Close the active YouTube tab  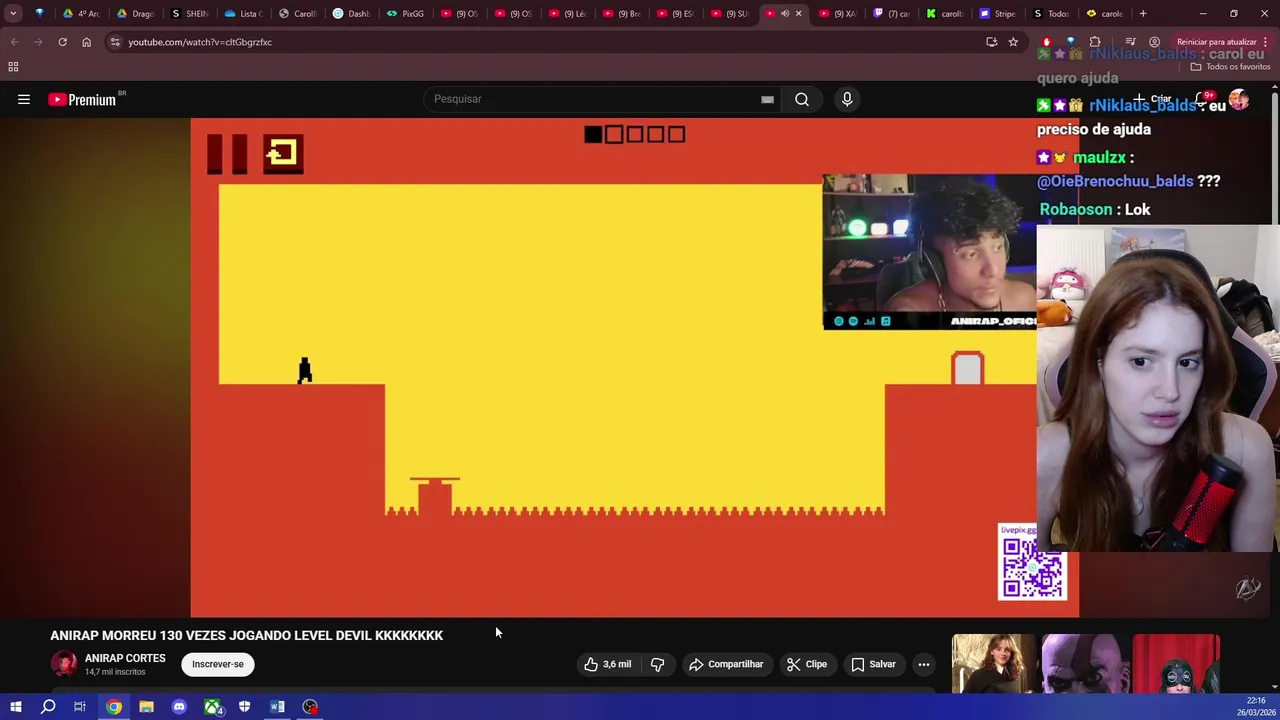(x=798, y=13)
